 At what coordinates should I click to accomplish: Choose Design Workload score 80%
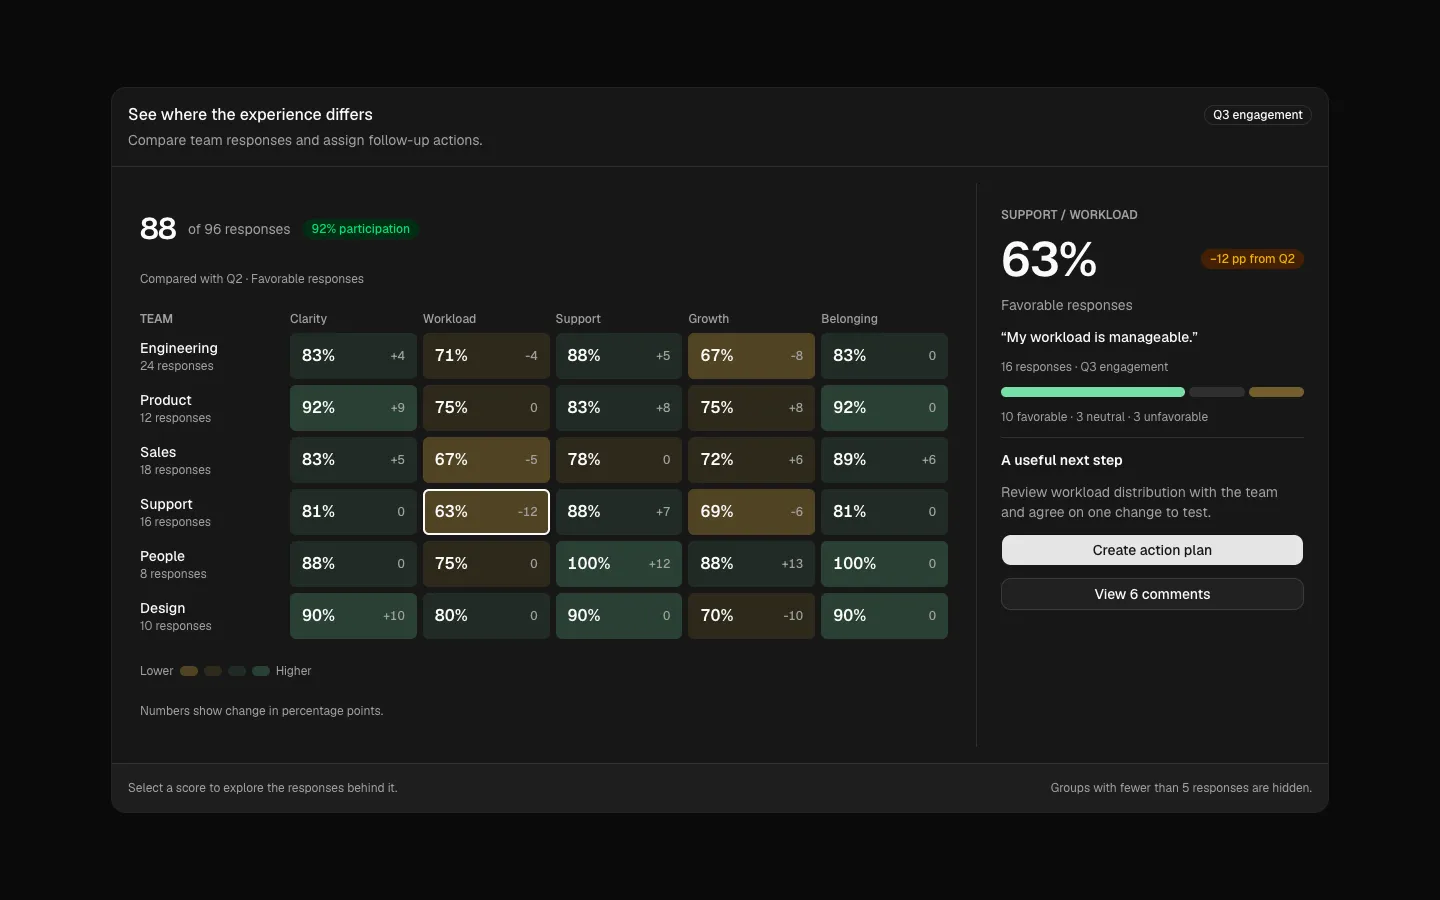tap(486, 616)
